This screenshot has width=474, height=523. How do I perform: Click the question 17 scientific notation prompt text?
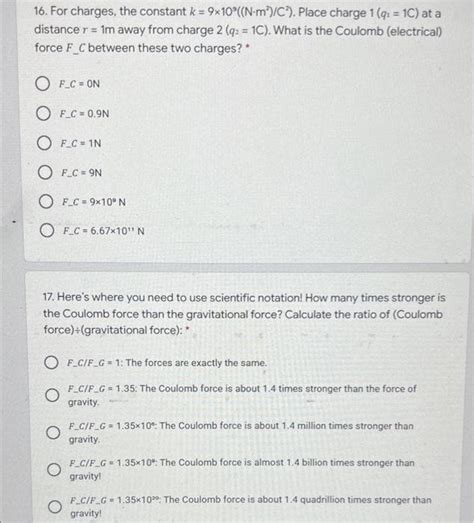coord(244,314)
